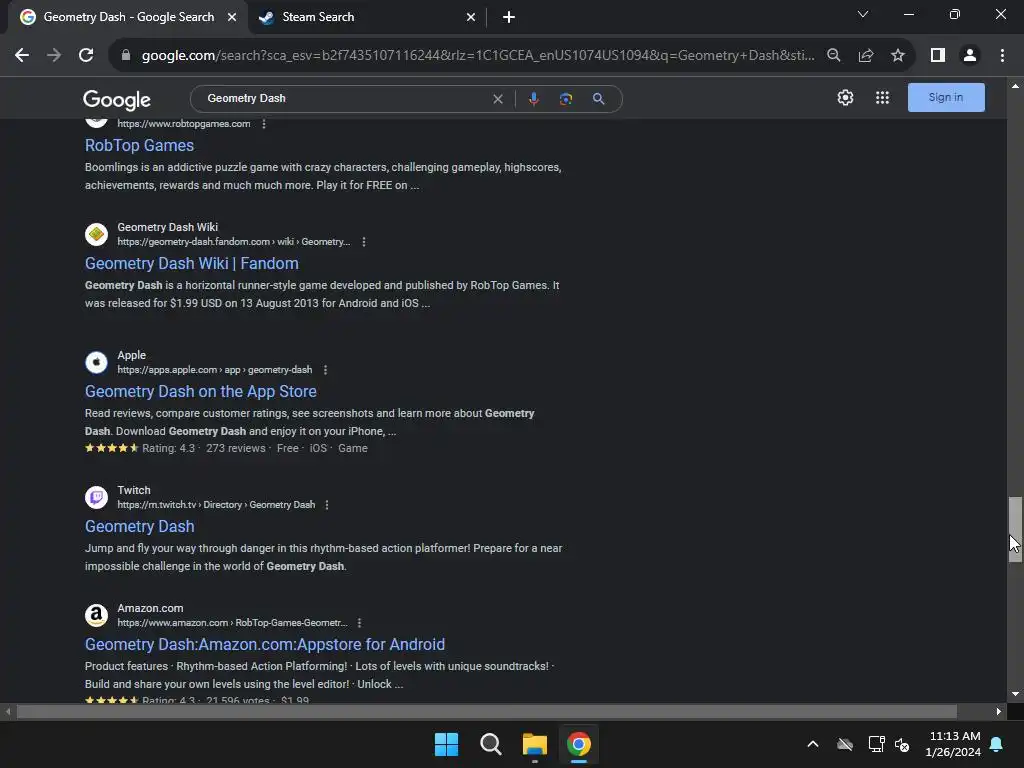This screenshot has width=1024, height=768.
Task: Share this page via share icon
Action: 866,56
